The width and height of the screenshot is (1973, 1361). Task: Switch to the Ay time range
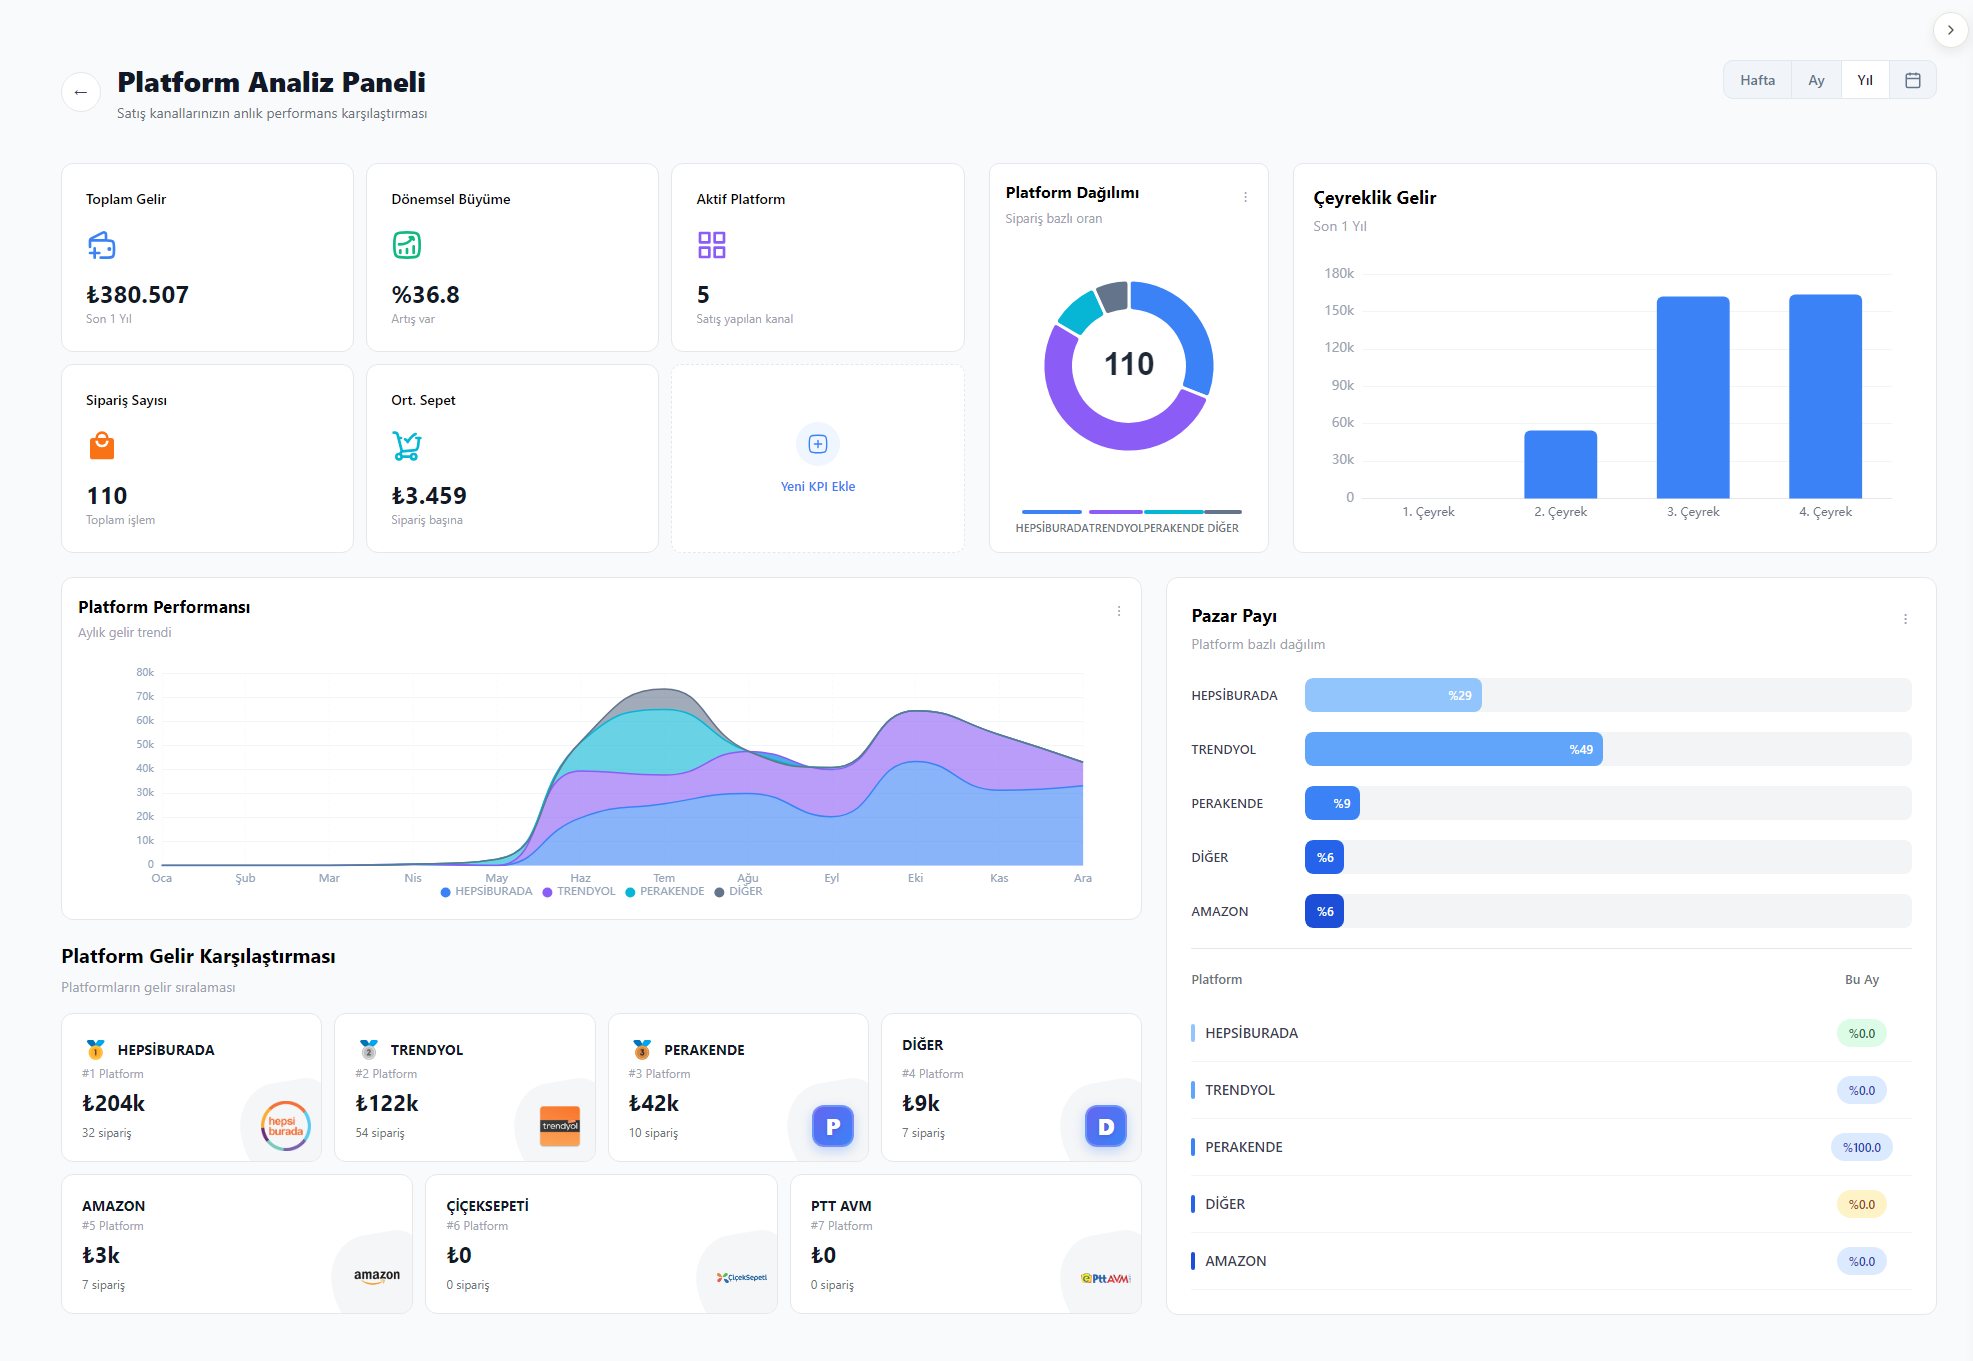tap(1816, 80)
